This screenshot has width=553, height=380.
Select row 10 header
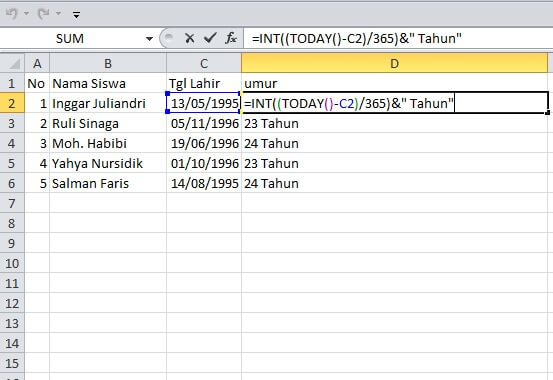pos(12,263)
